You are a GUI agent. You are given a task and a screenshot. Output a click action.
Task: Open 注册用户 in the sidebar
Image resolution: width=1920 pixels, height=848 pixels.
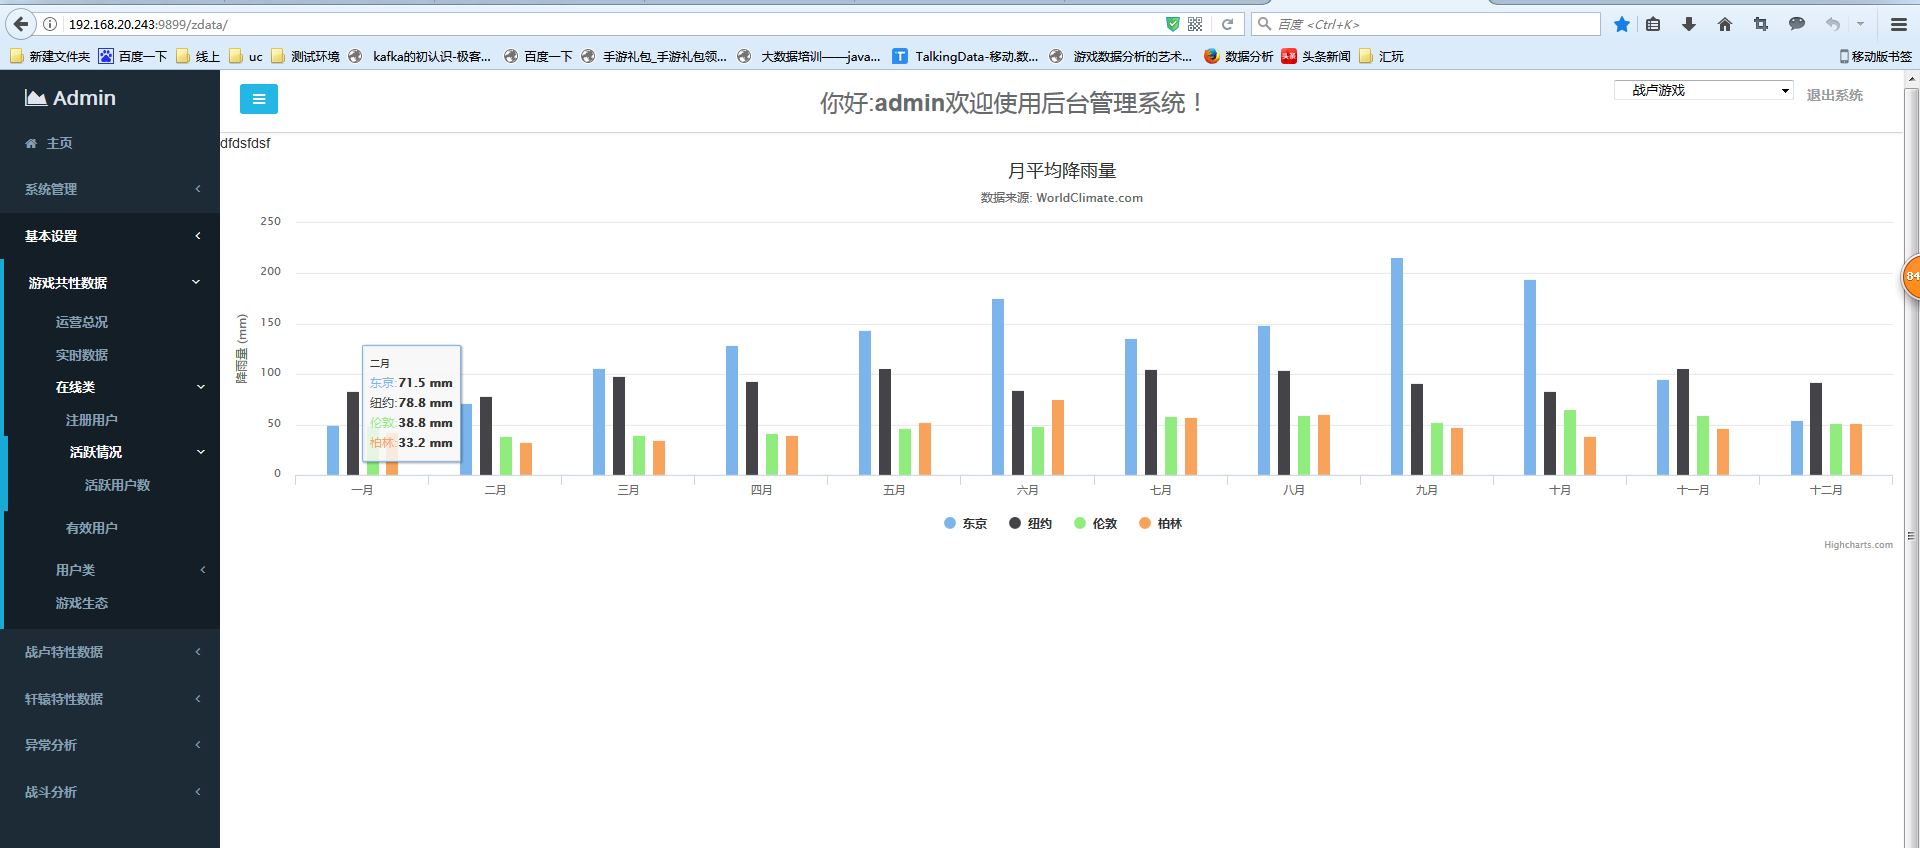tap(92, 420)
